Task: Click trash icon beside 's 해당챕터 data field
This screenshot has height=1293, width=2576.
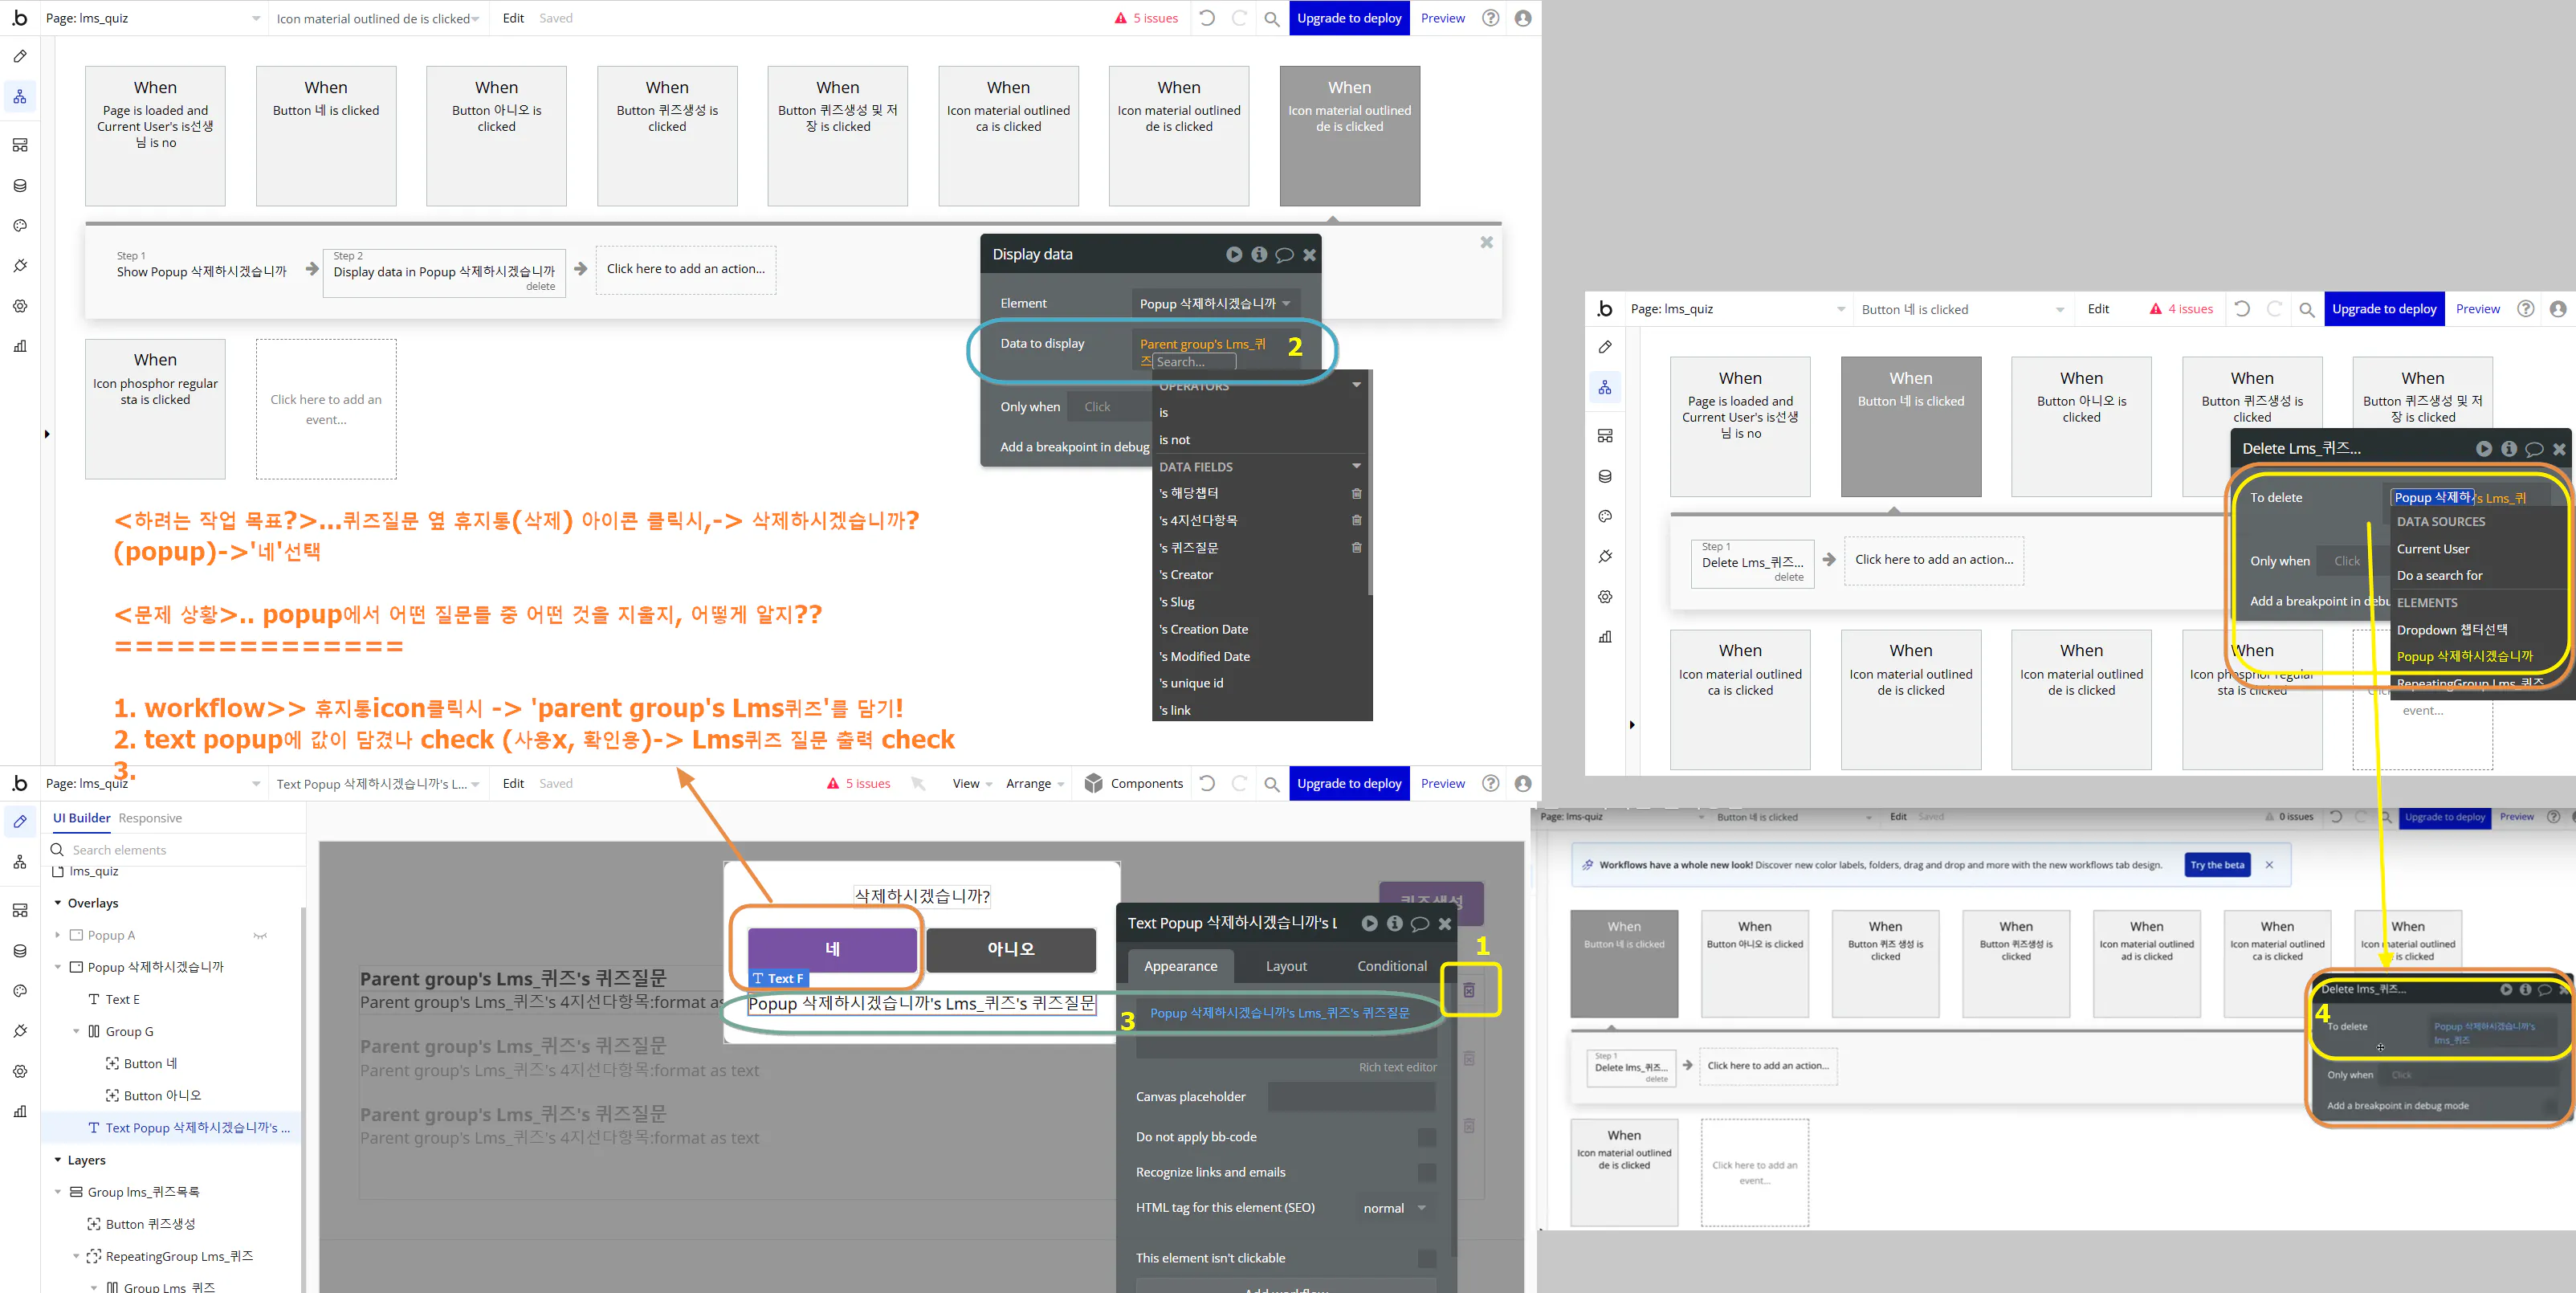Action: (x=1357, y=493)
